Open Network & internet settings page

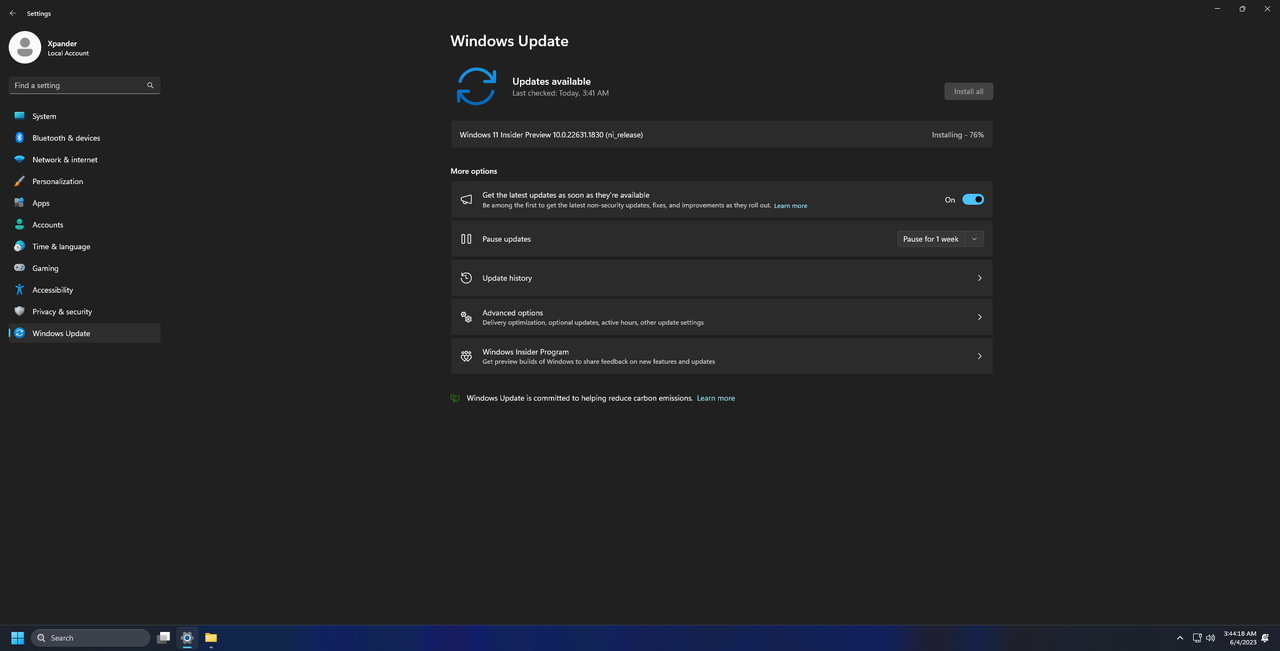click(x=85, y=160)
